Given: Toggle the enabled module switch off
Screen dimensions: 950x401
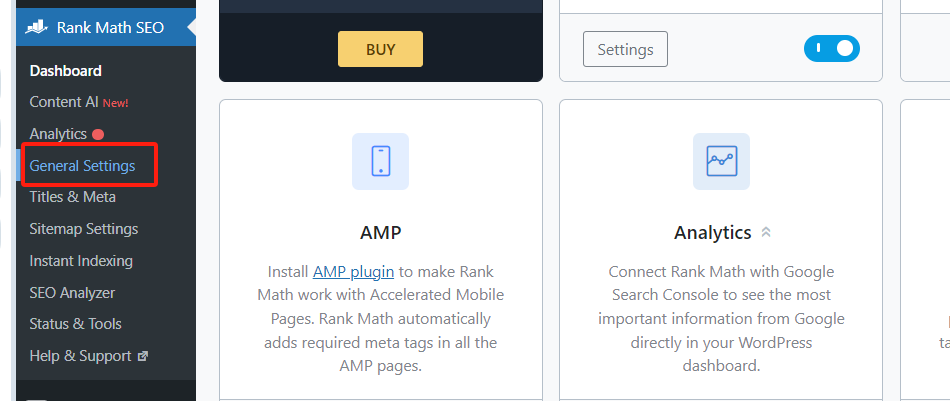Looking at the screenshot, I should pos(831,48).
